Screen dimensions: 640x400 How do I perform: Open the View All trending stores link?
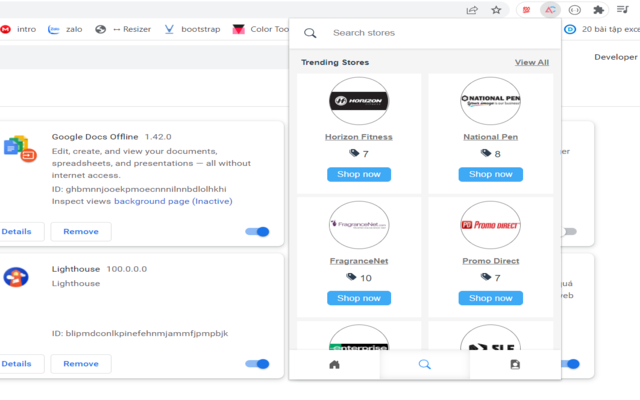pos(531,62)
